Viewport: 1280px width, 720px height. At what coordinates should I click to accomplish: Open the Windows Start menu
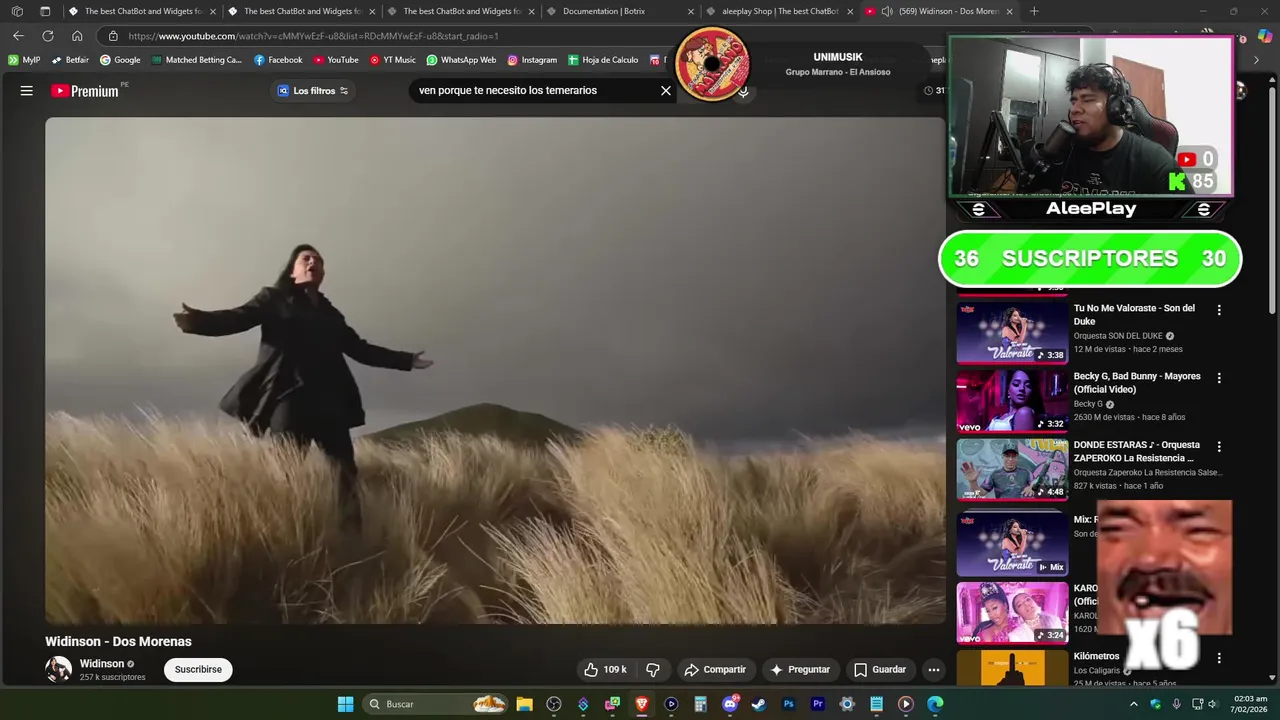pyautogui.click(x=345, y=704)
